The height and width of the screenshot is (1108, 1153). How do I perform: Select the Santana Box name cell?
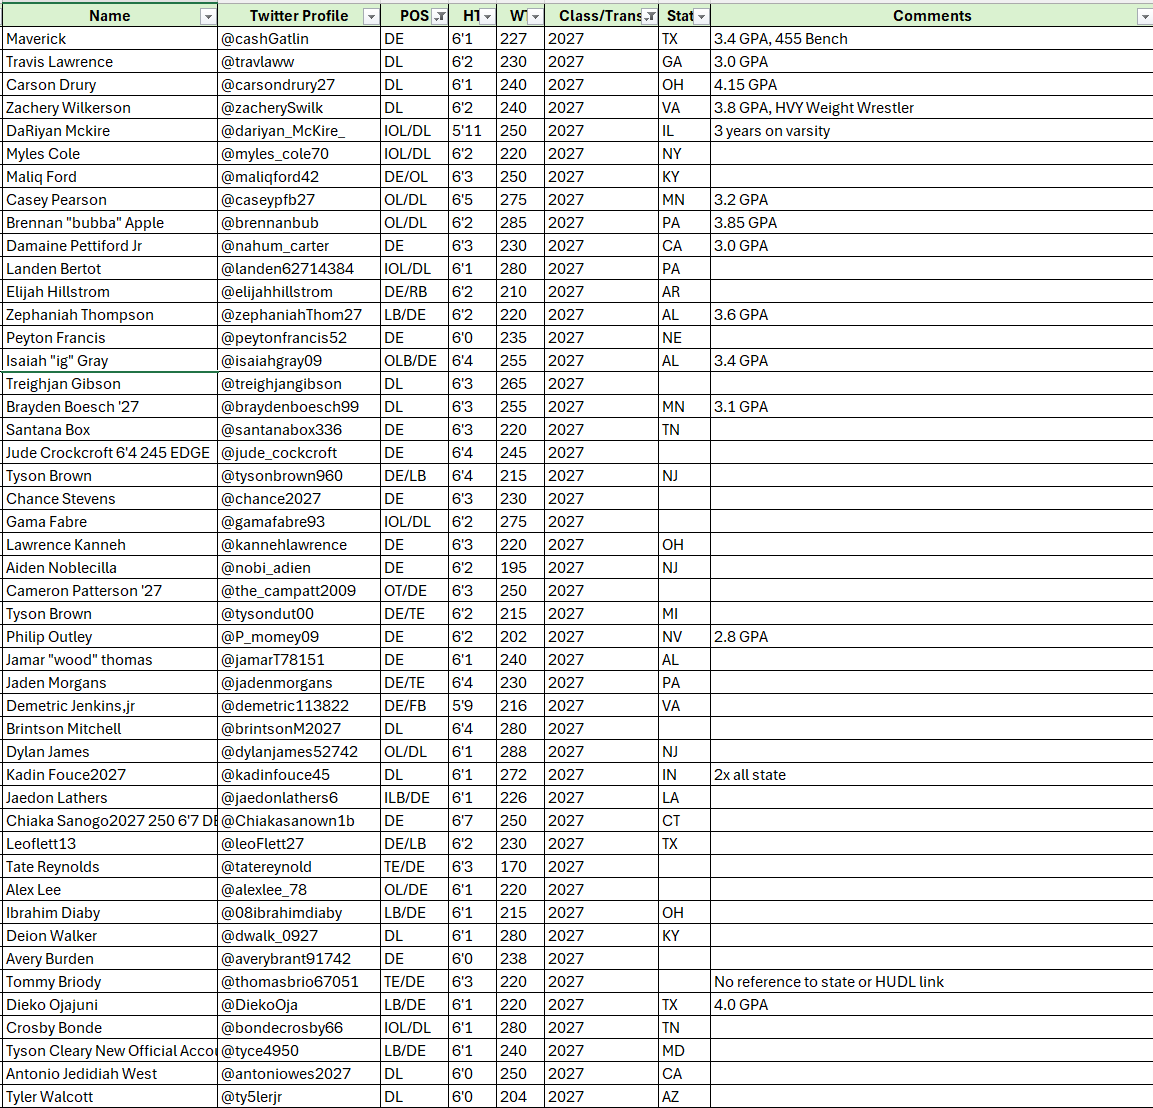pos(110,430)
